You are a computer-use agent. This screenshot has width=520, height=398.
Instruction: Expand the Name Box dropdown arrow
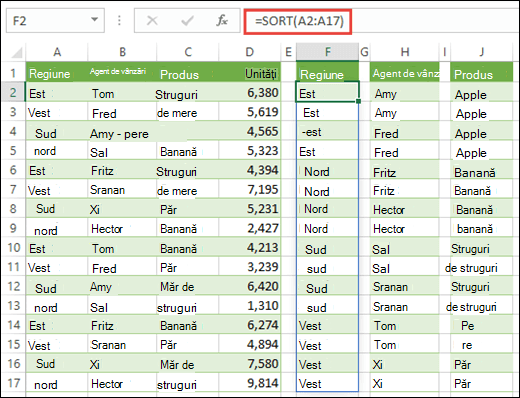(95, 20)
